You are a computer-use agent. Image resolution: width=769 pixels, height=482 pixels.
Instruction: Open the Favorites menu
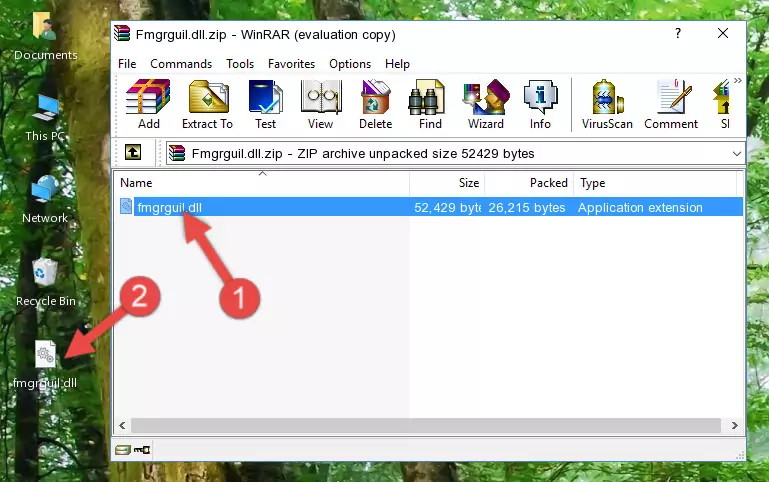click(291, 64)
